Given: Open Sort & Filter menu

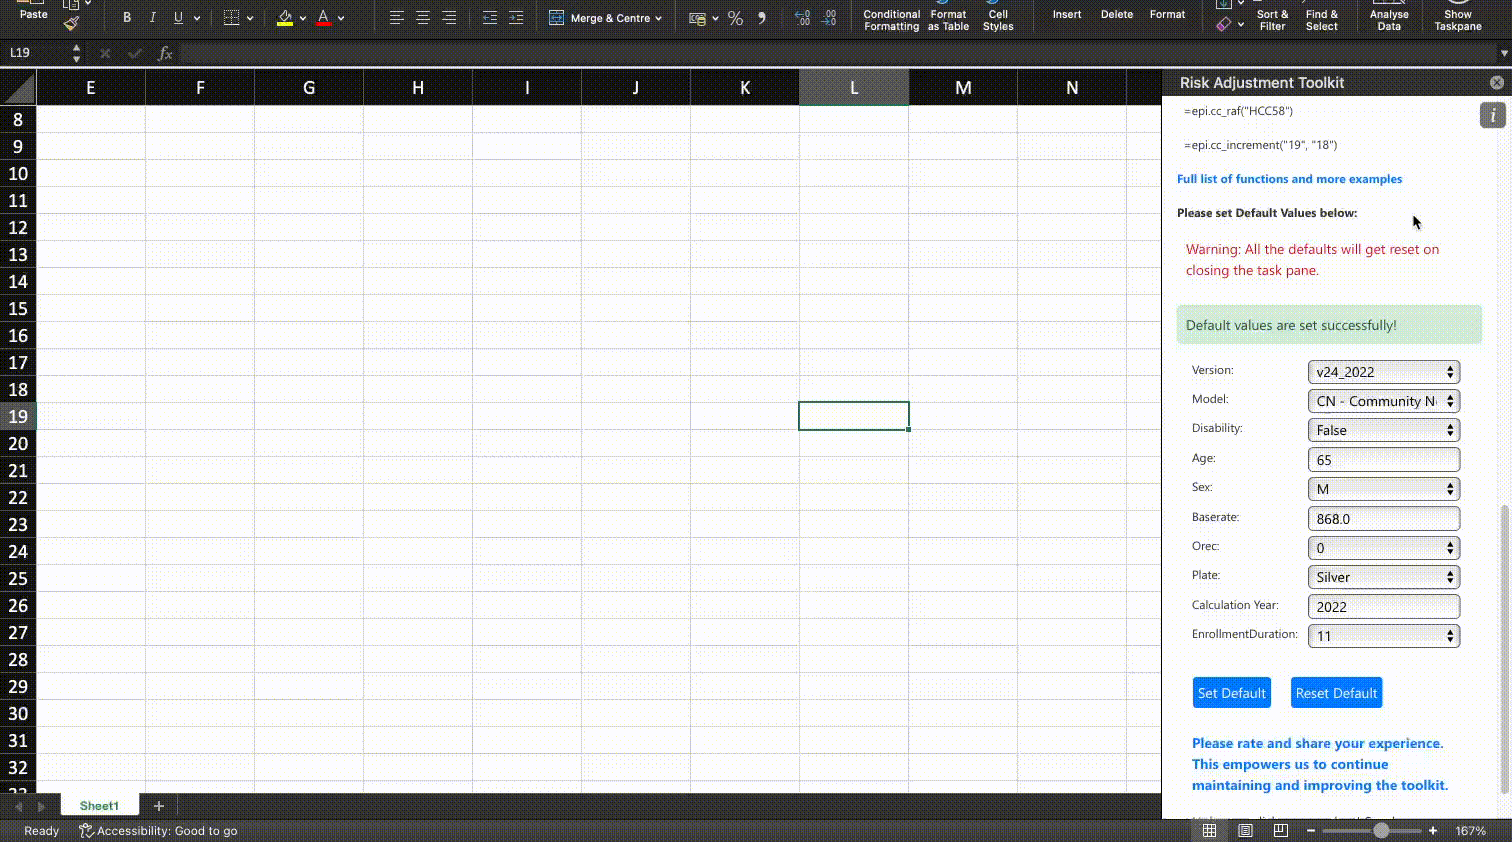Looking at the screenshot, I should tap(1272, 18).
